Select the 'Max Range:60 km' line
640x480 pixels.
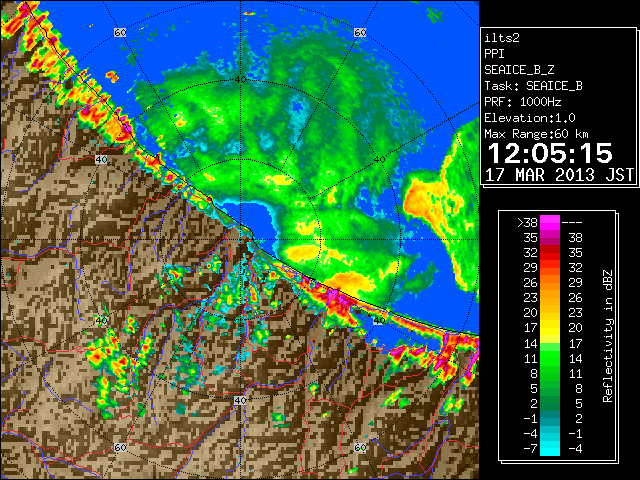coord(536,134)
